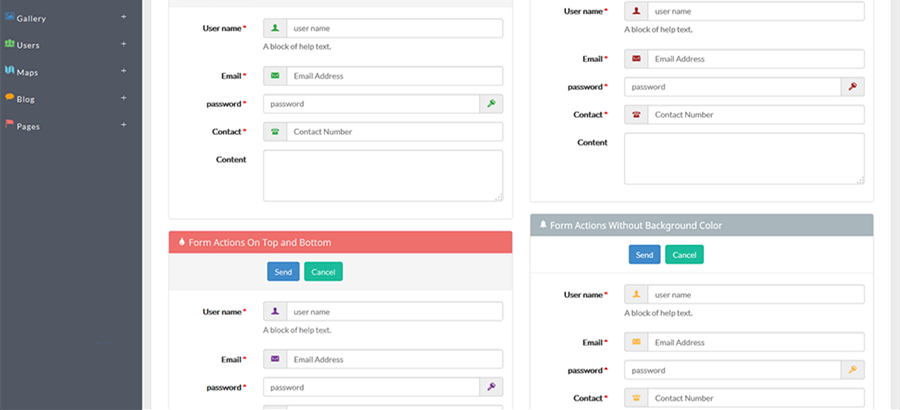Click the Maps icon in sidebar

tap(9, 70)
